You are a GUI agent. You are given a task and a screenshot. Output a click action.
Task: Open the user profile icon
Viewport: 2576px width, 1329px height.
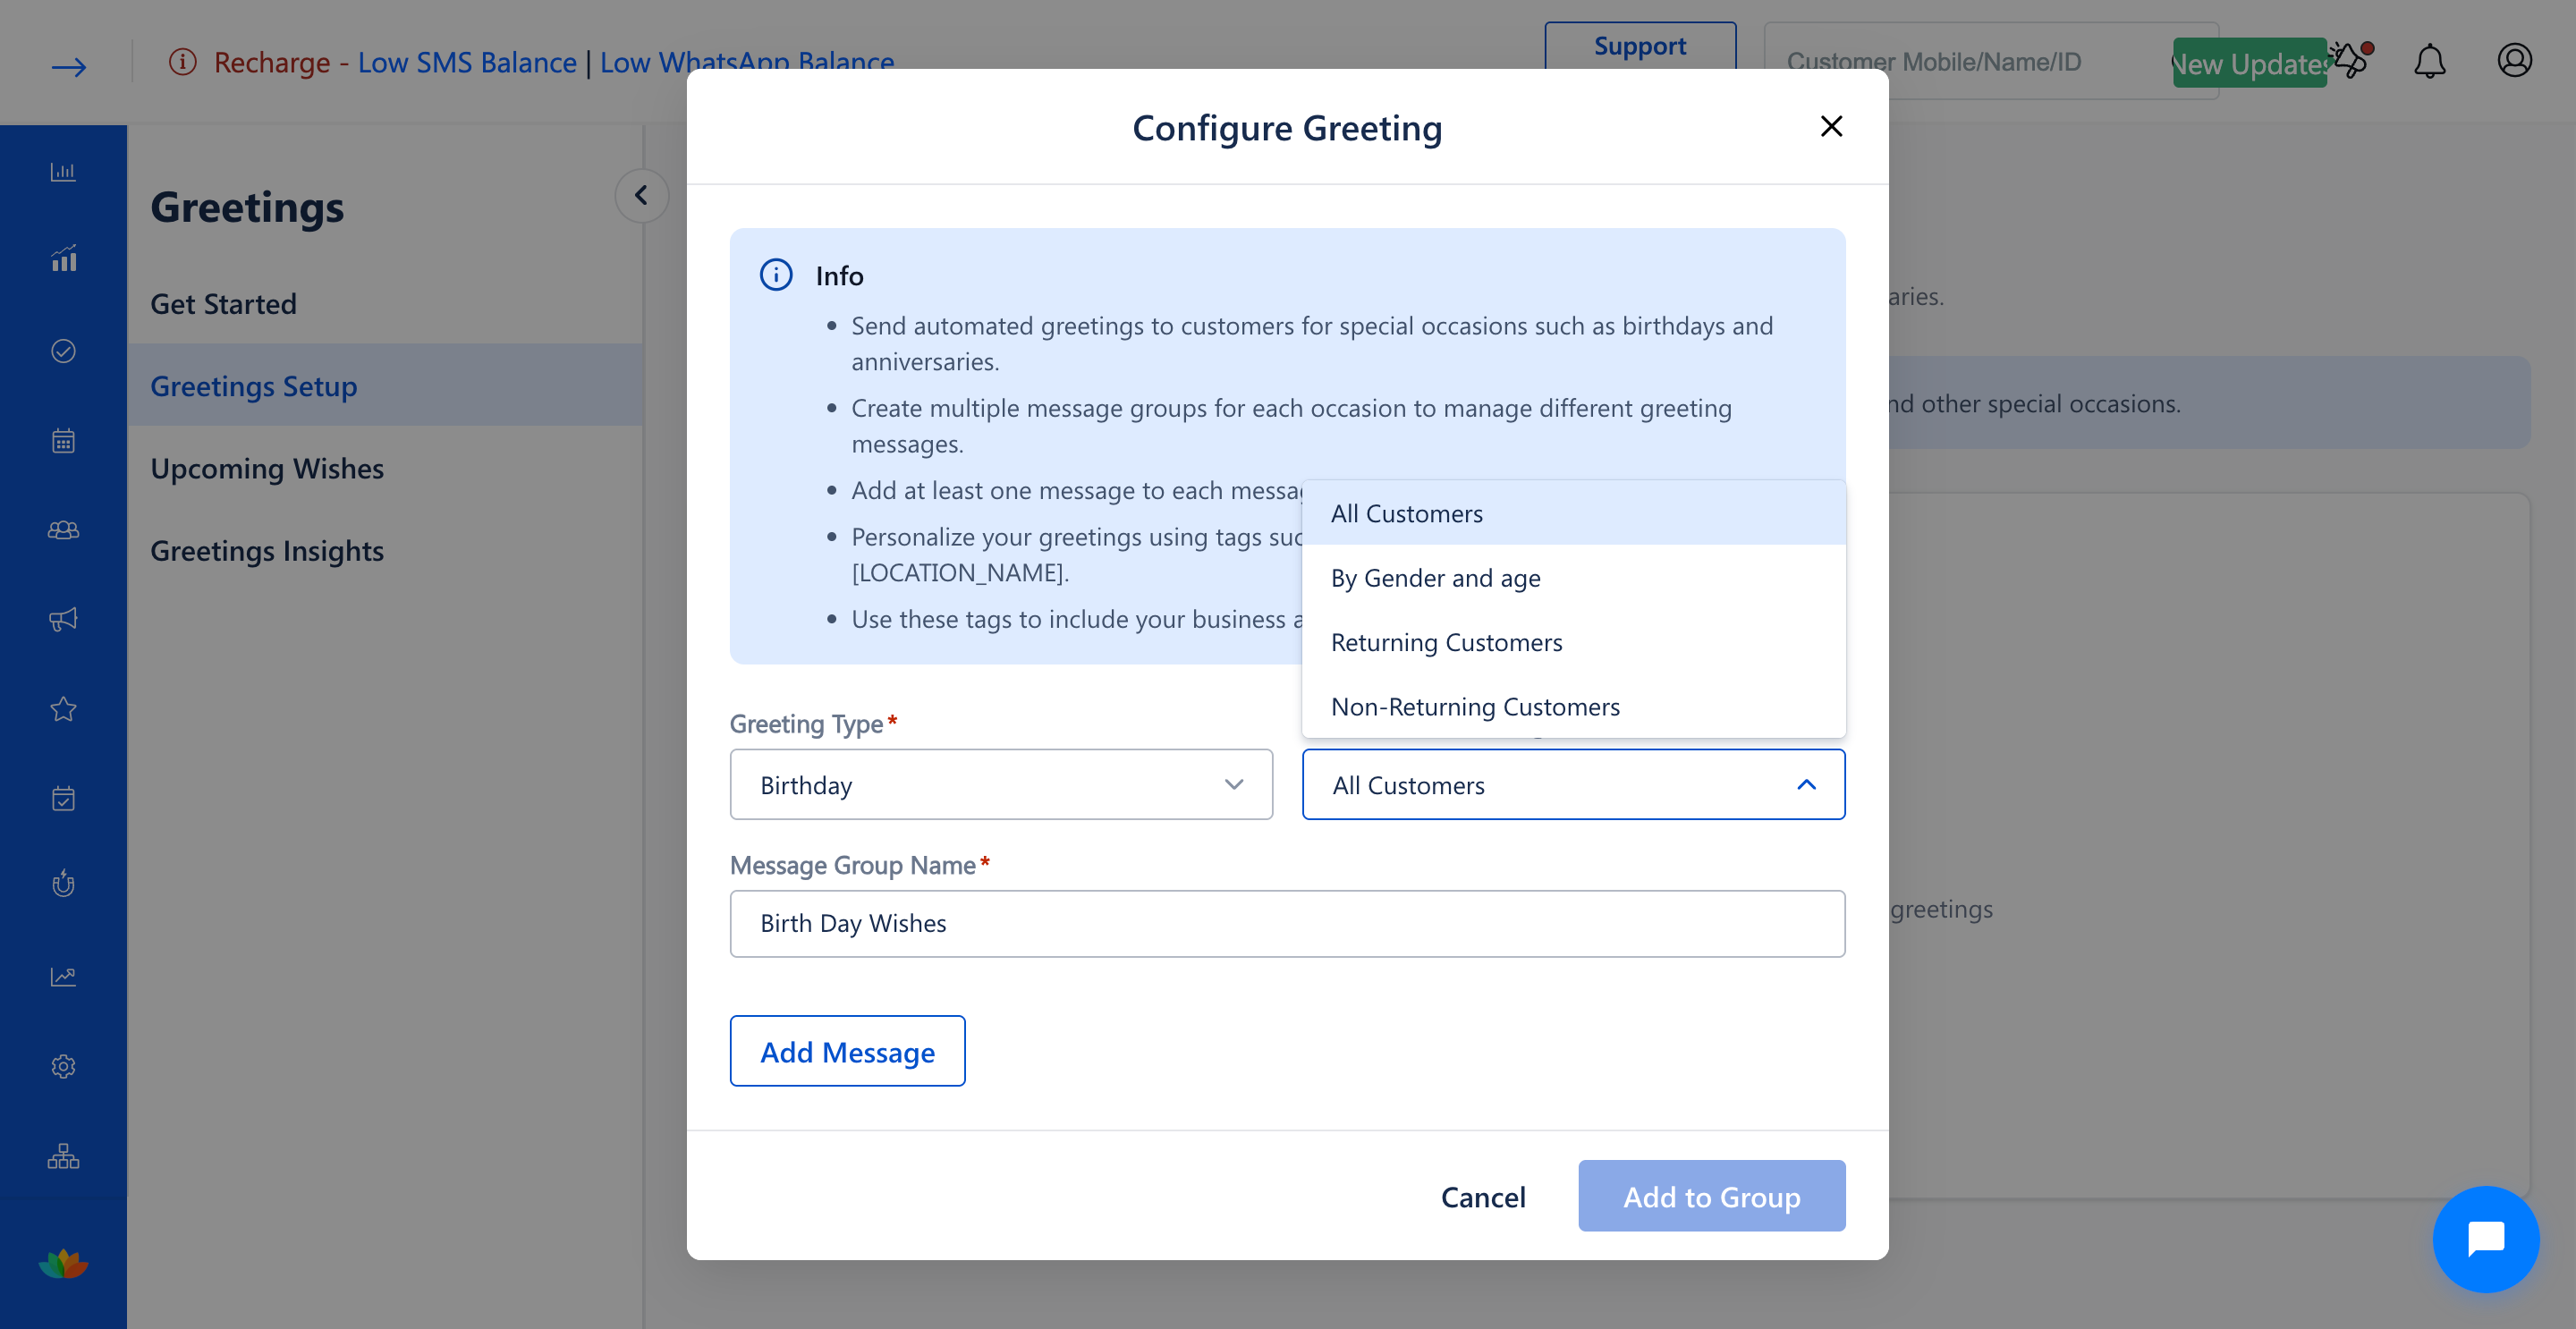pos(2514,61)
